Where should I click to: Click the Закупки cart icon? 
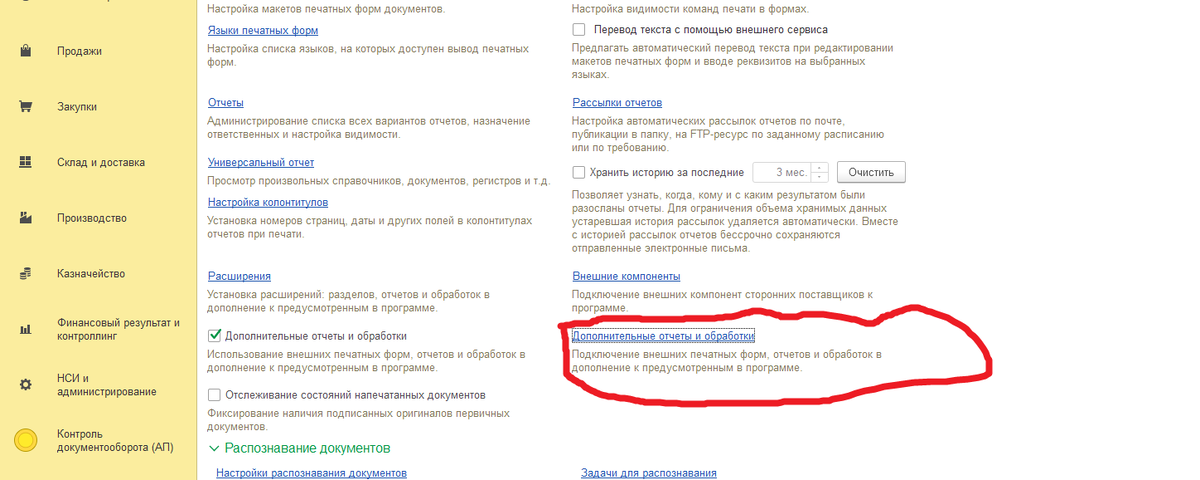[x=27, y=107]
